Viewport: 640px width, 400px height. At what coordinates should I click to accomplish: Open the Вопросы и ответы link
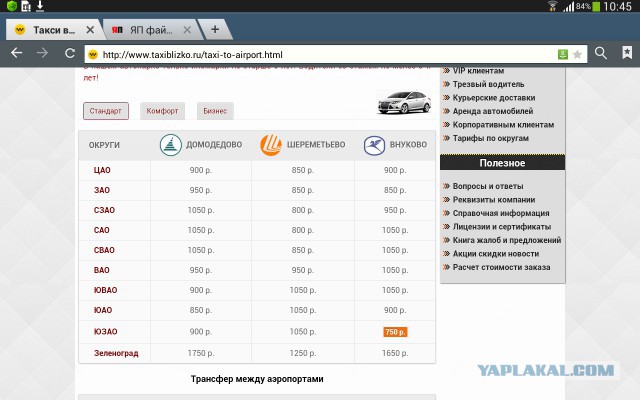tap(488, 186)
